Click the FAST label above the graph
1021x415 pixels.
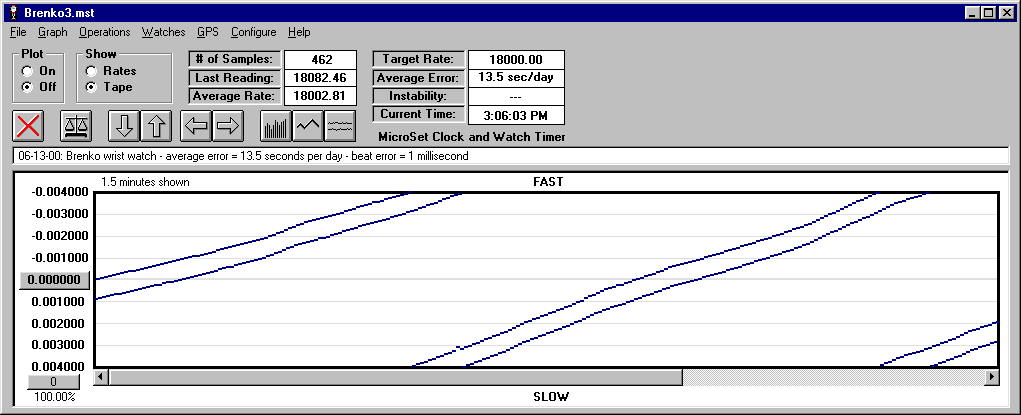click(x=548, y=182)
